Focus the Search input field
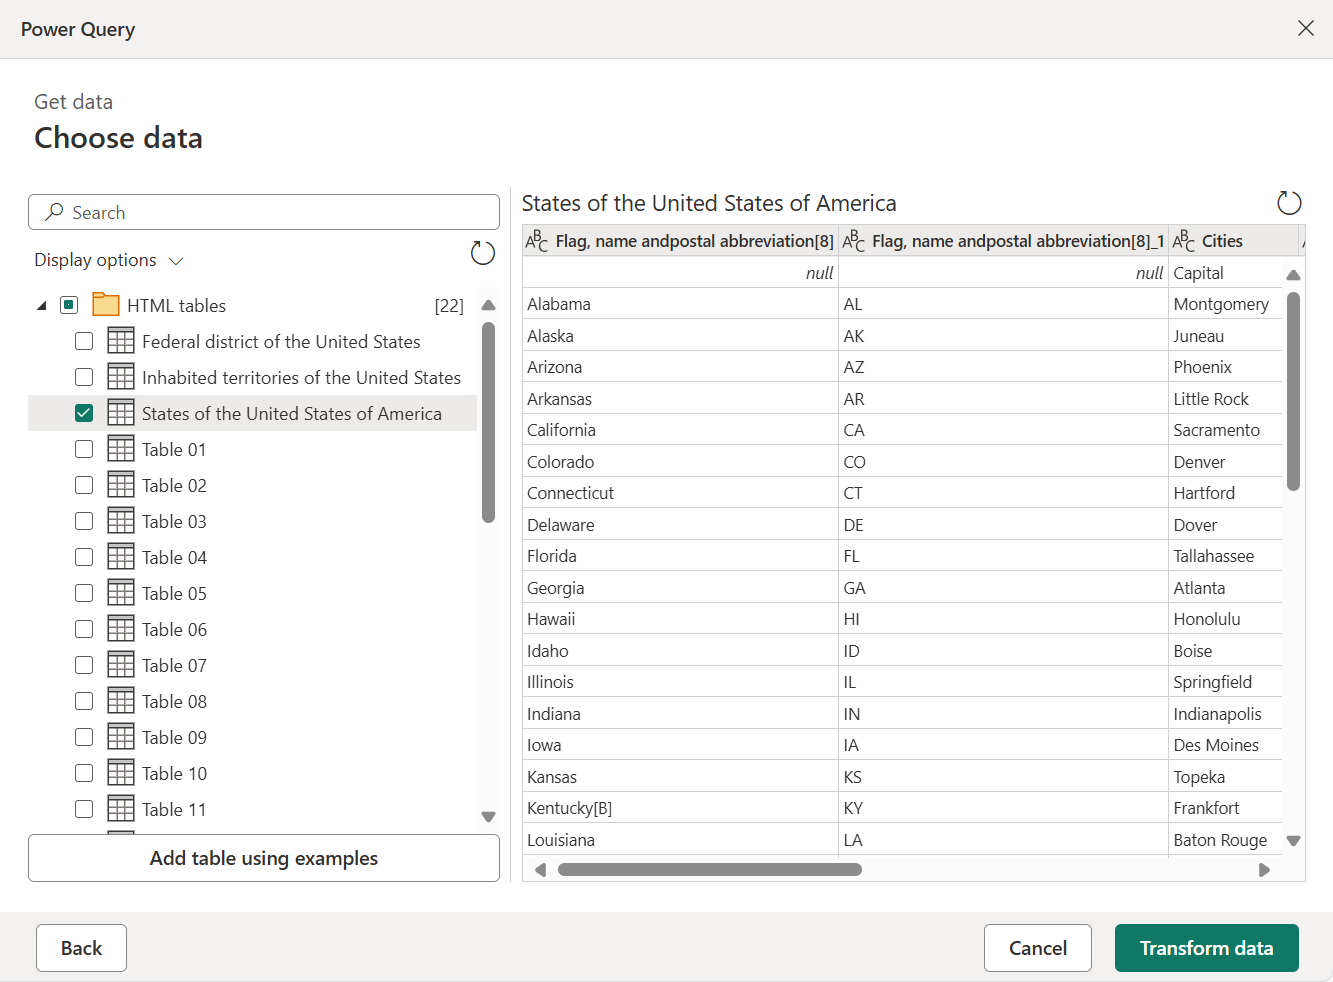This screenshot has height=982, width=1333. click(264, 212)
